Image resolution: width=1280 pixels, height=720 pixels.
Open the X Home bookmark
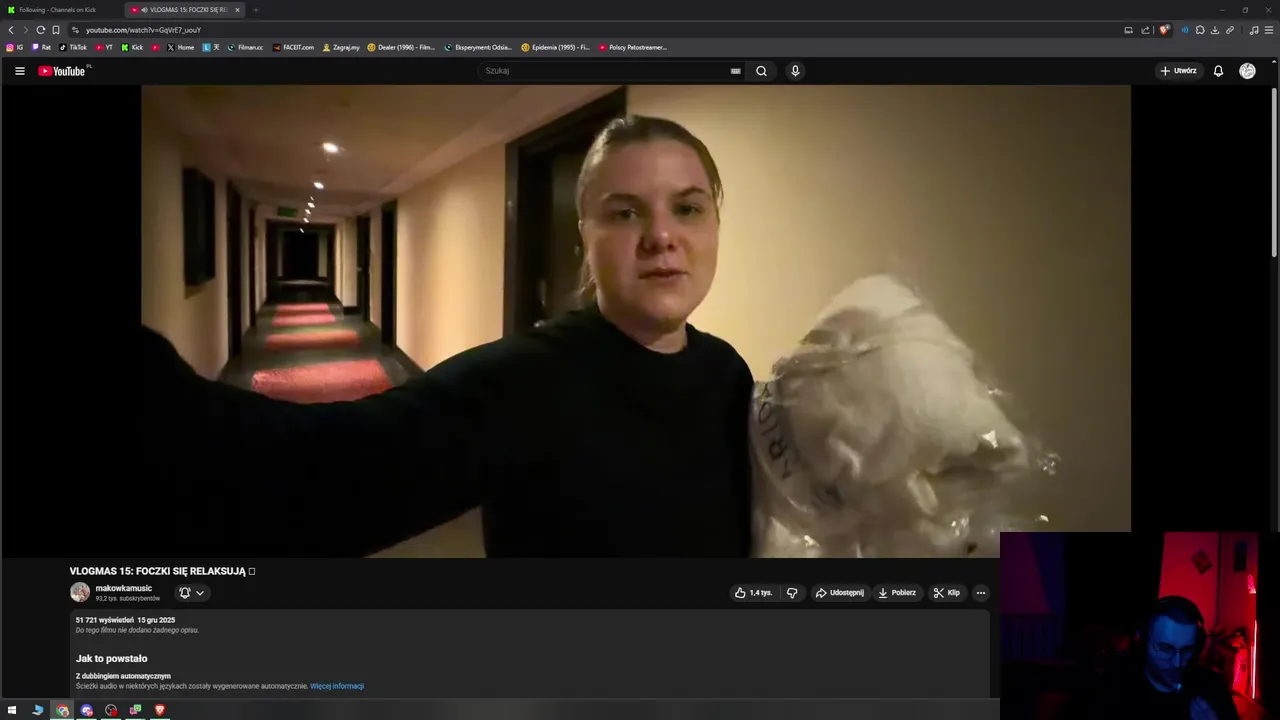180,47
